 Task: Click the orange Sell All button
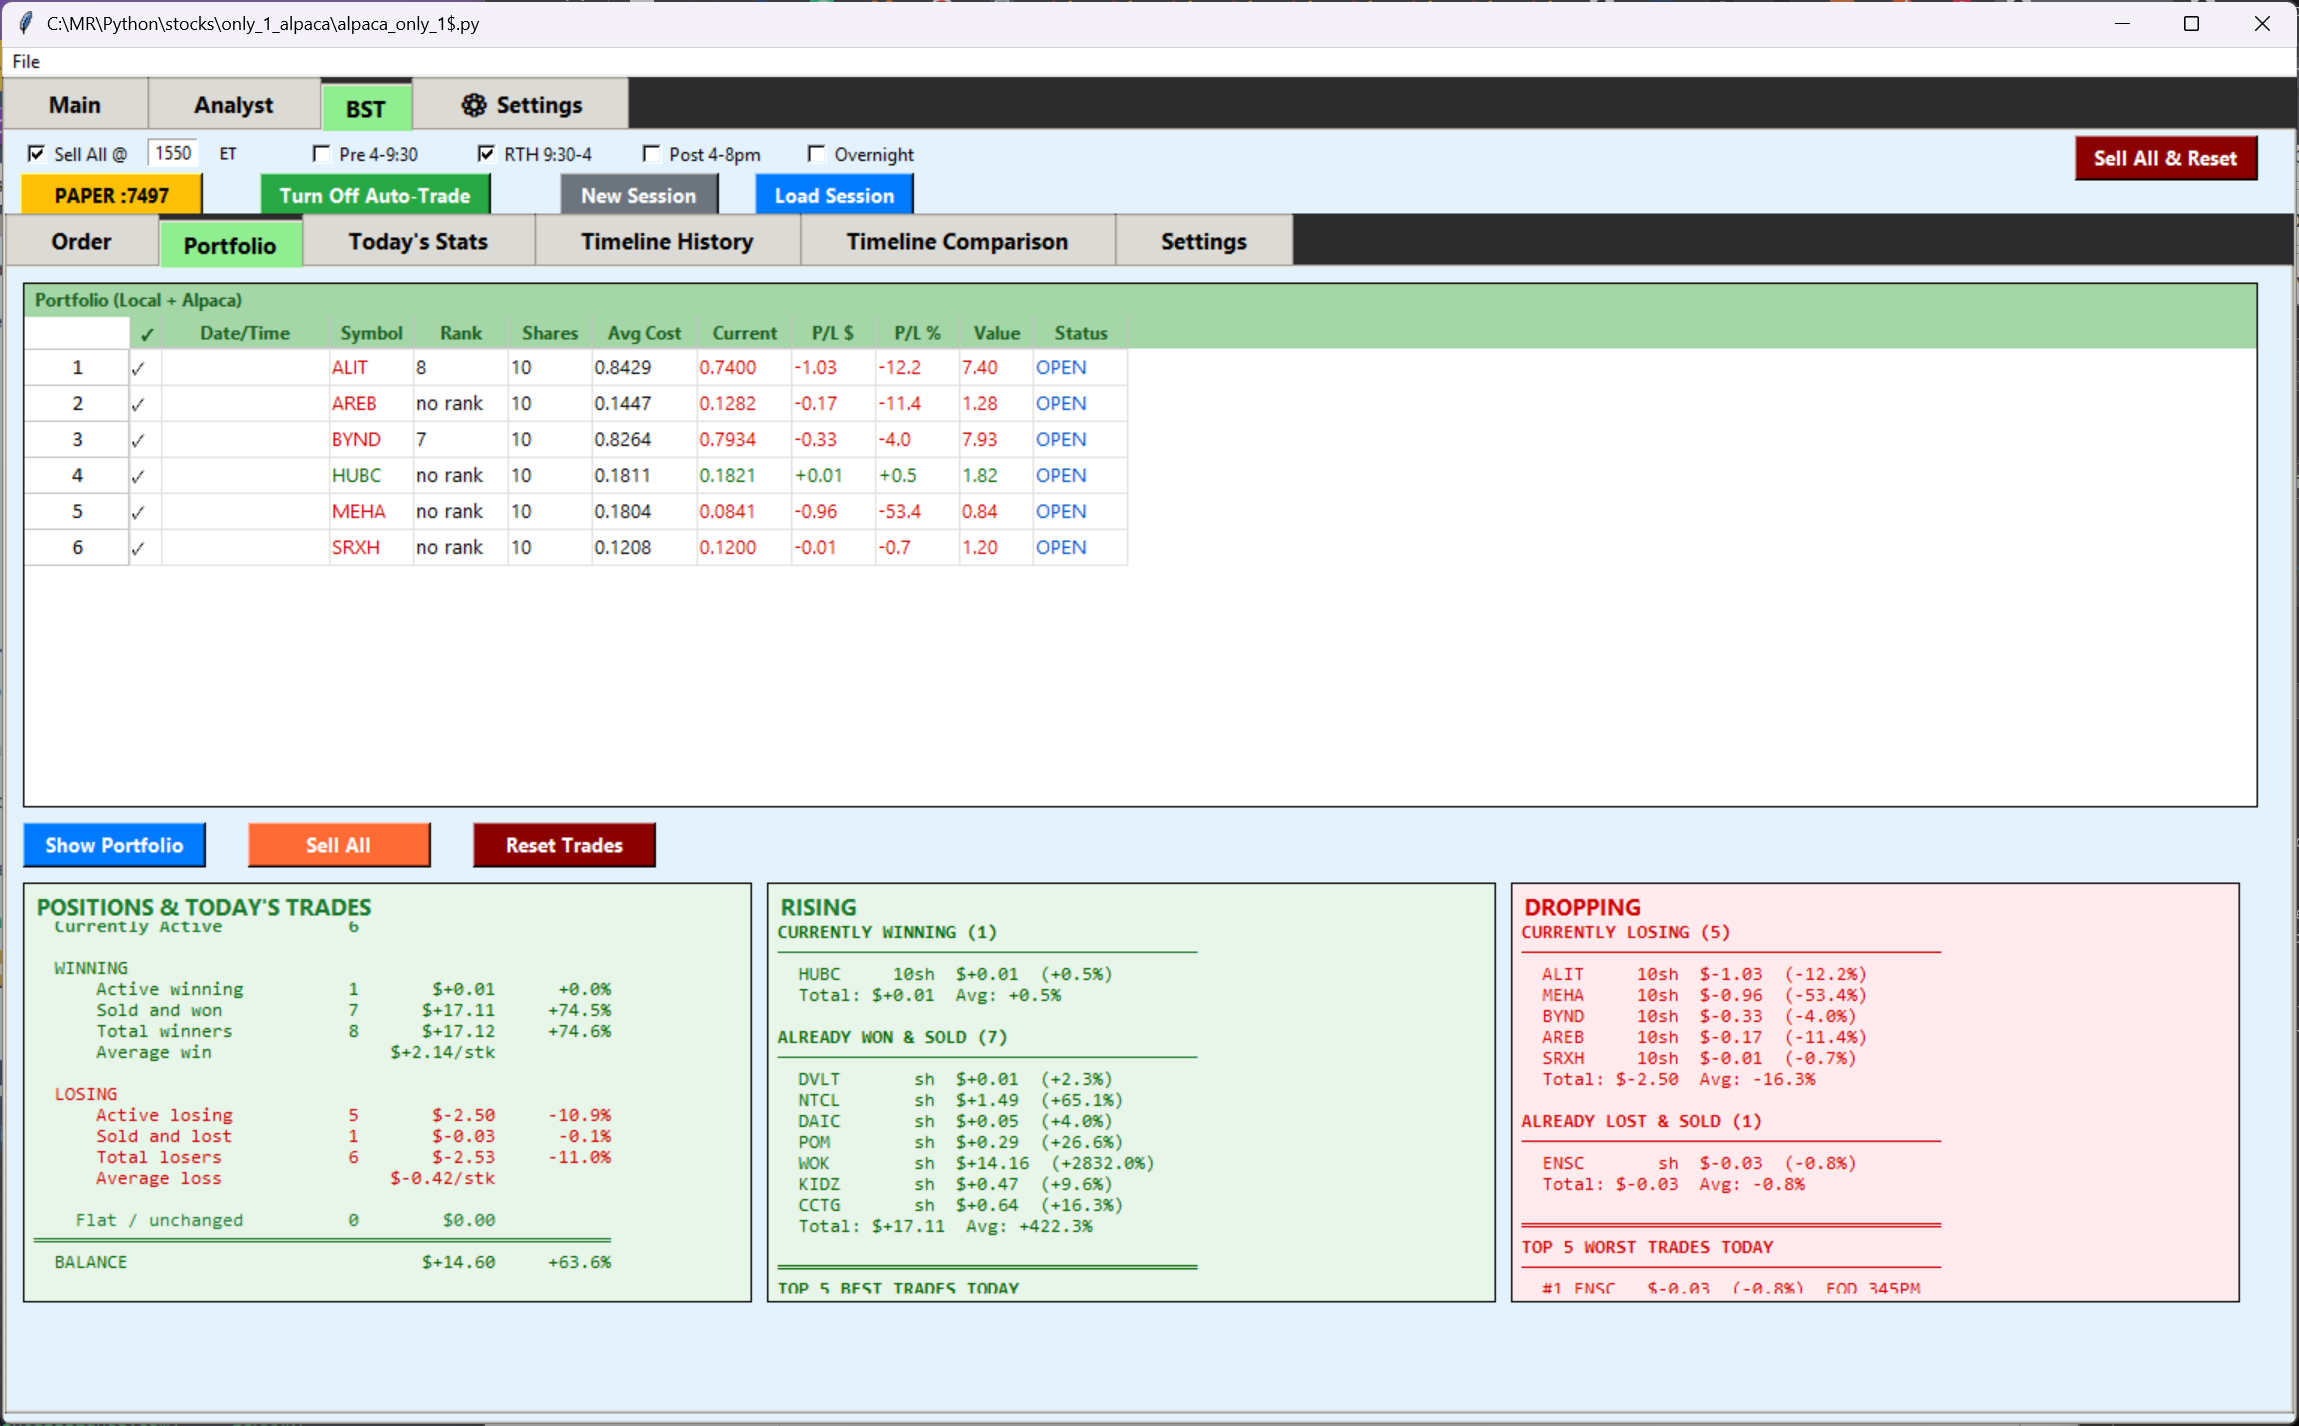click(339, 845)
